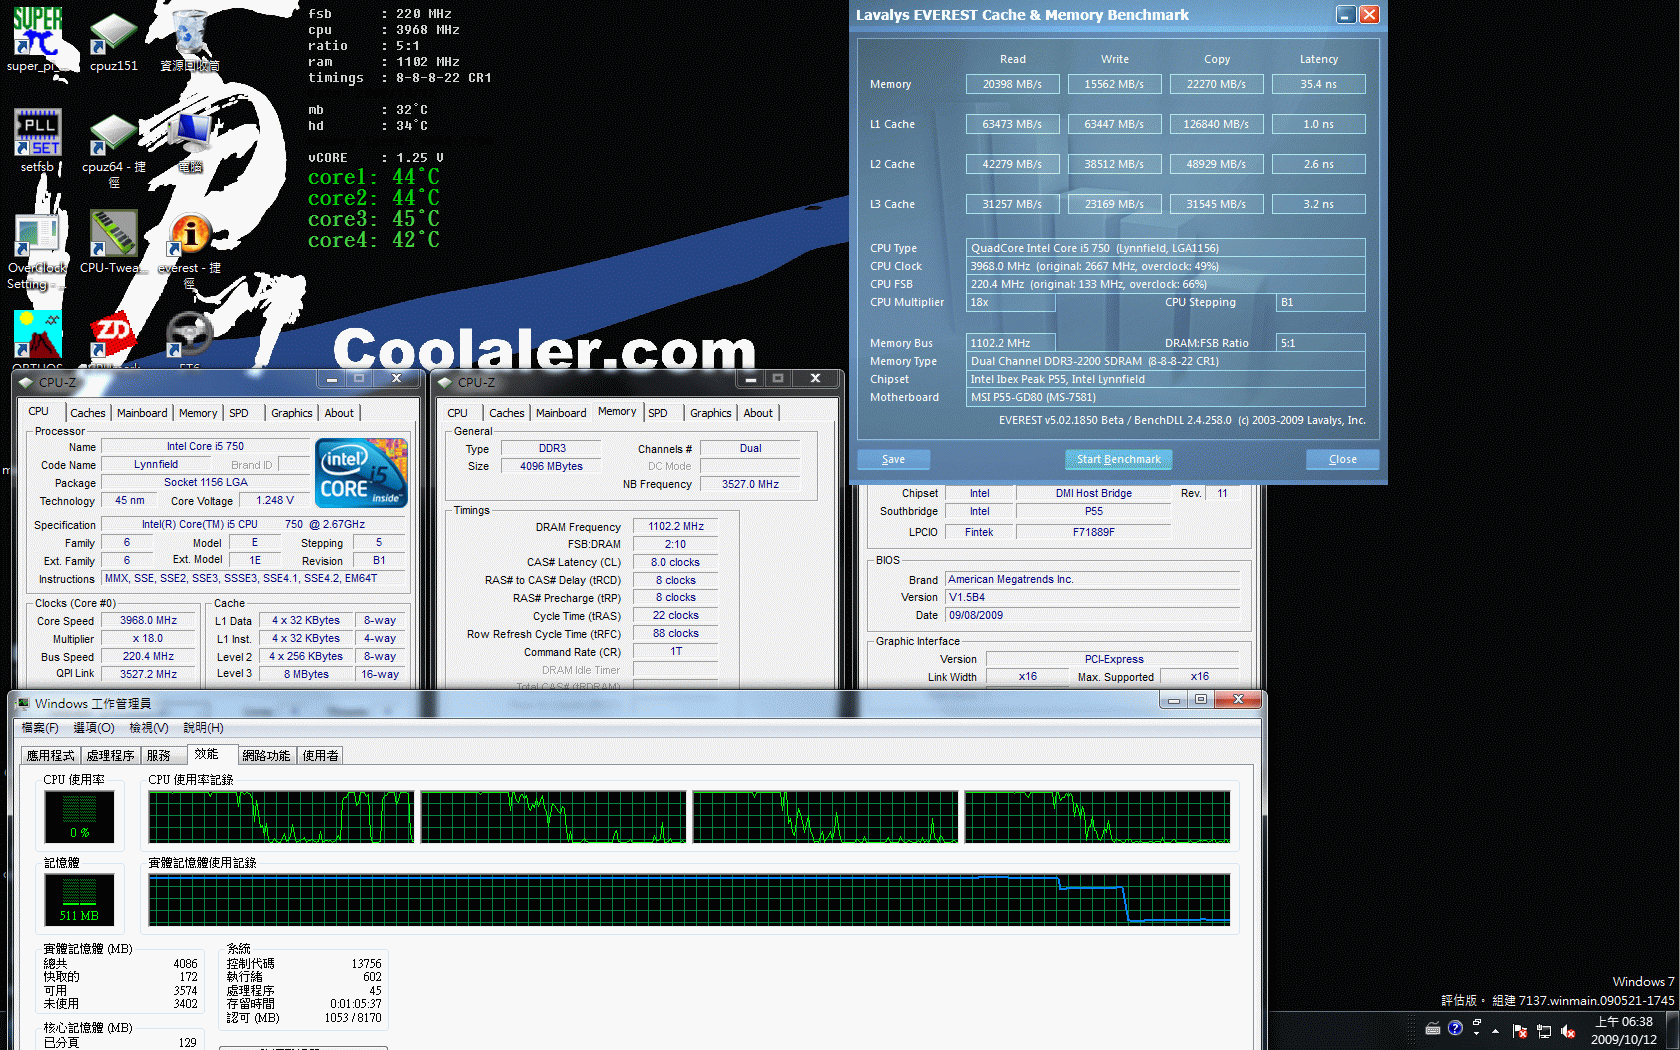The width and height of the screenshot is (1680, 1050).
Task: Click the muted volume speaker tray icon
Action: tap(1568, 1031)
